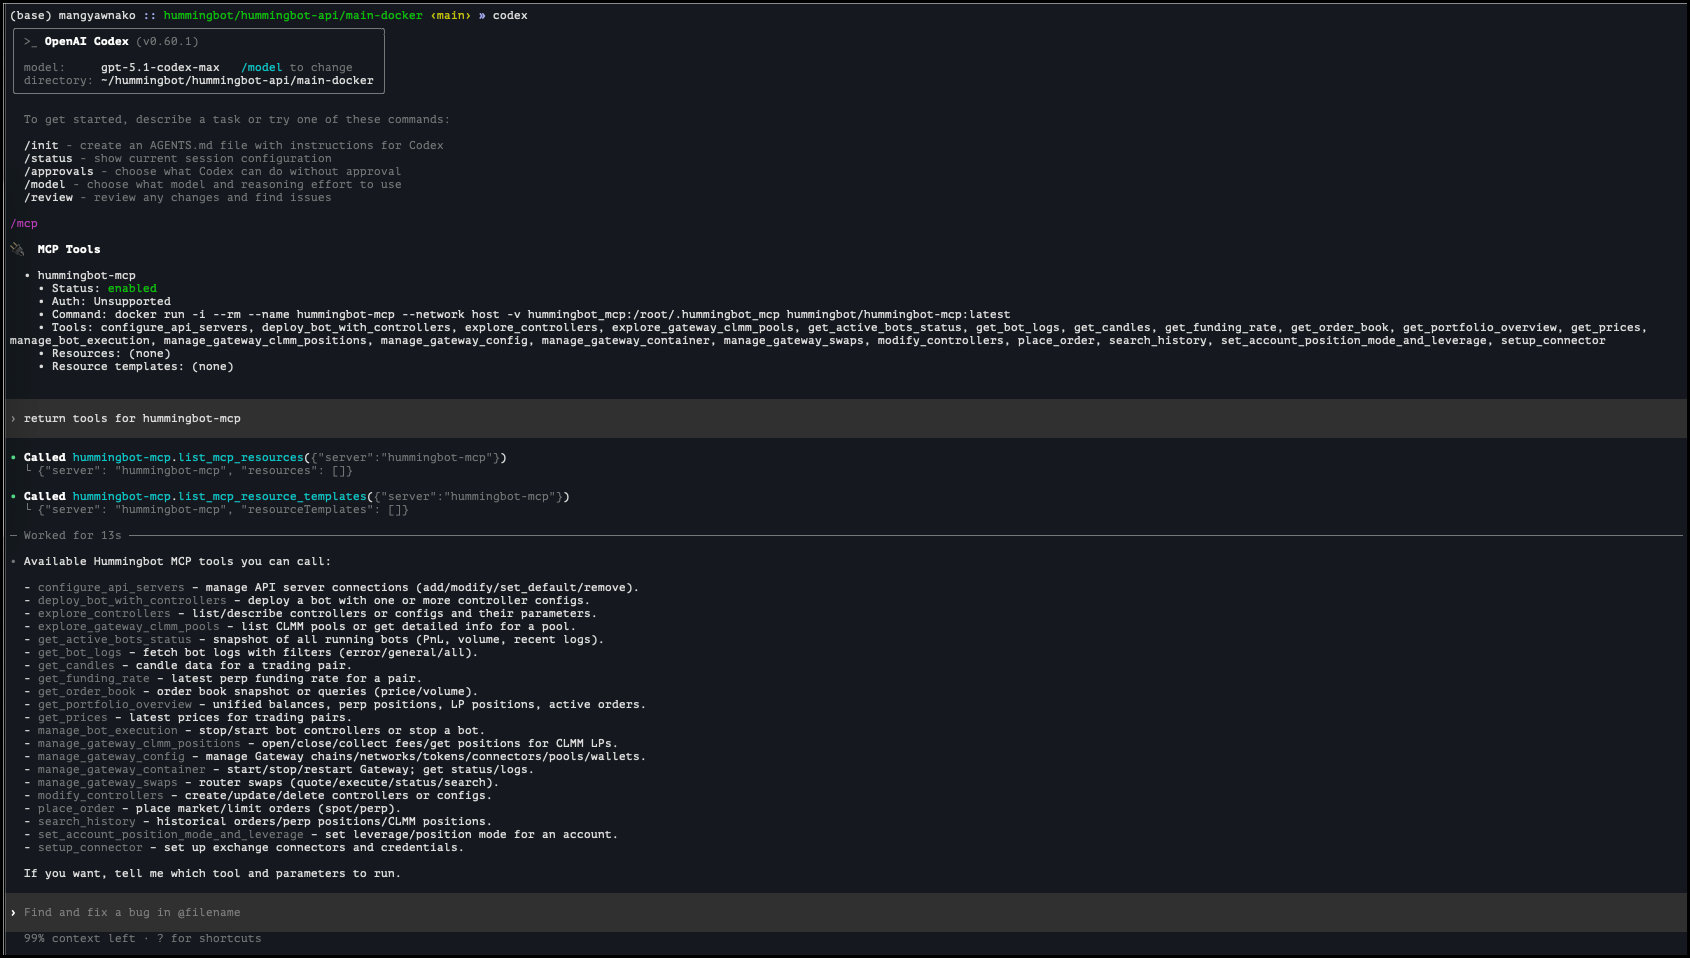Image resolution: width=1690 pixels, height=958 pixels.
Task: Click the » symbol before codex in title line
Action: click(483, 14)
